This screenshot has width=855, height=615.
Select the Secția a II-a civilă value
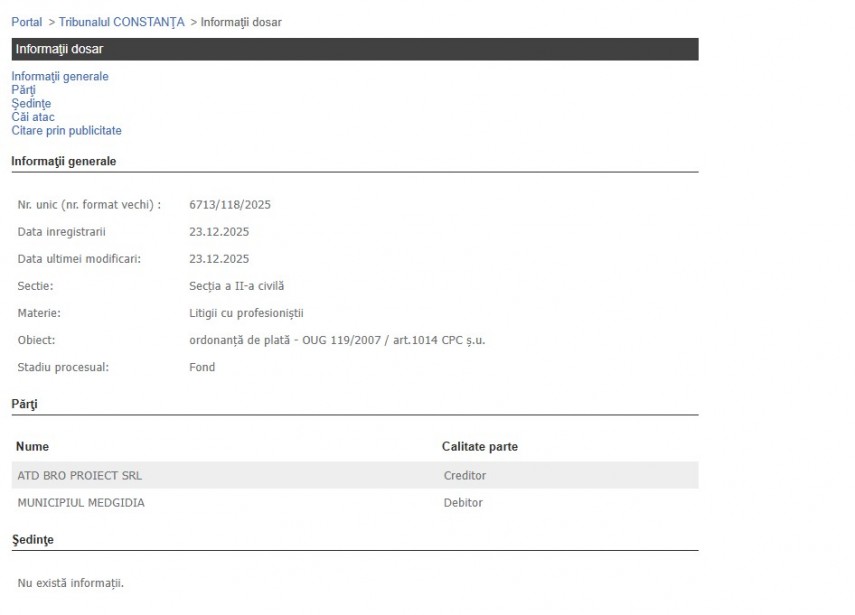click(237, 286)
